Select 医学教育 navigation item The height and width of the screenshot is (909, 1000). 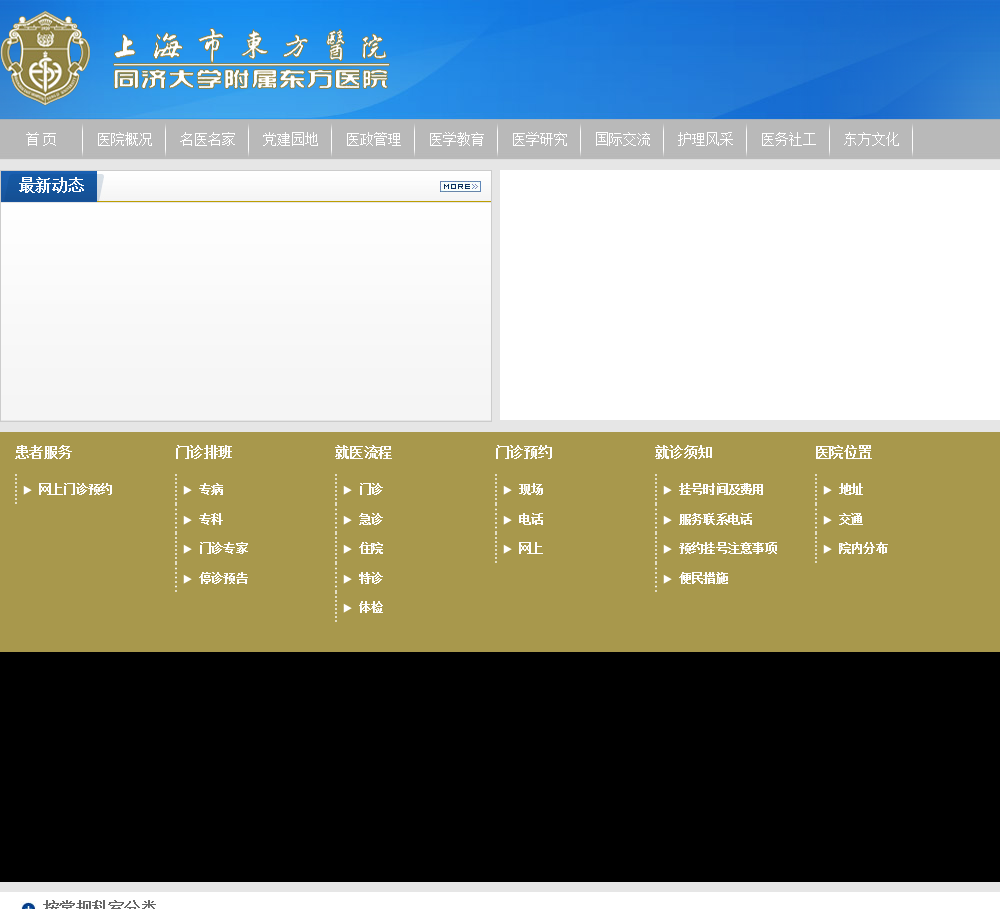click(456, 139)
